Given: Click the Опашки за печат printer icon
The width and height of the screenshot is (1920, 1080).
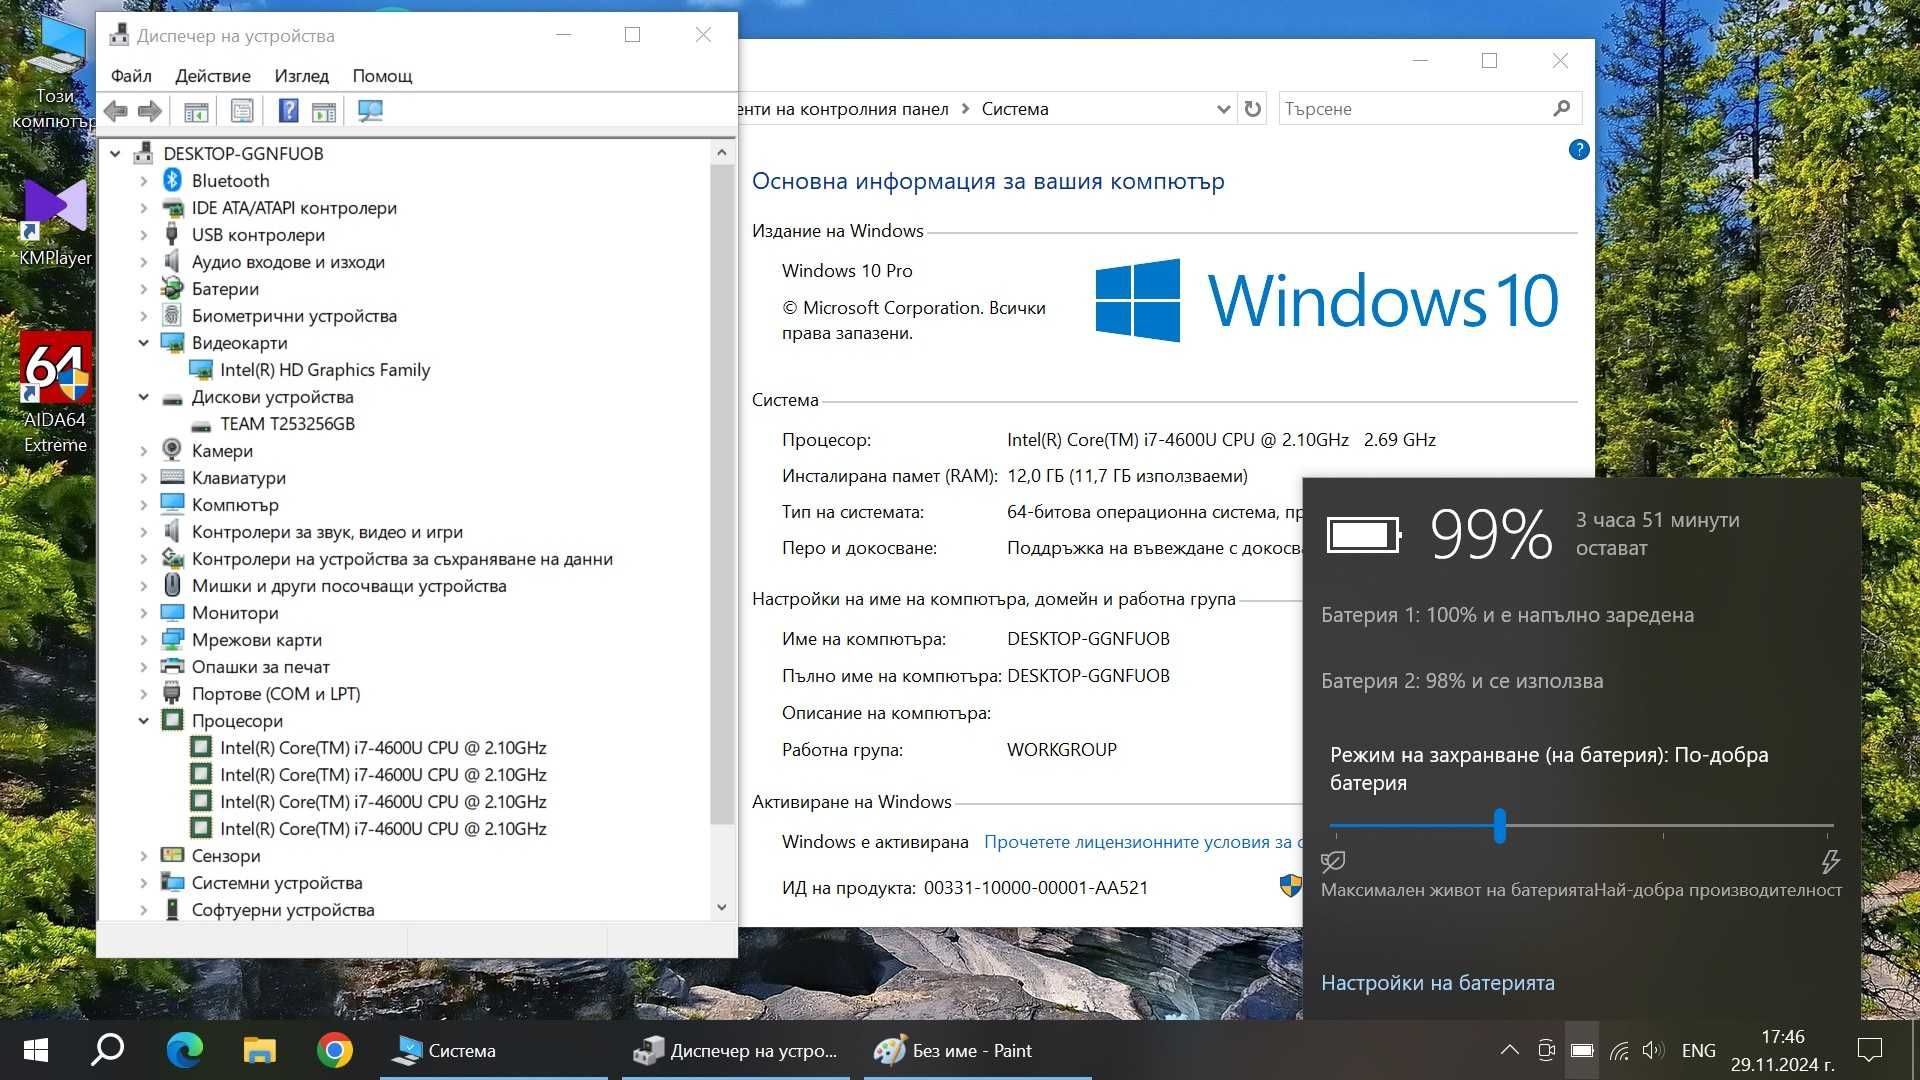Looking at the screenshot, I should click(x=172, y=666).
